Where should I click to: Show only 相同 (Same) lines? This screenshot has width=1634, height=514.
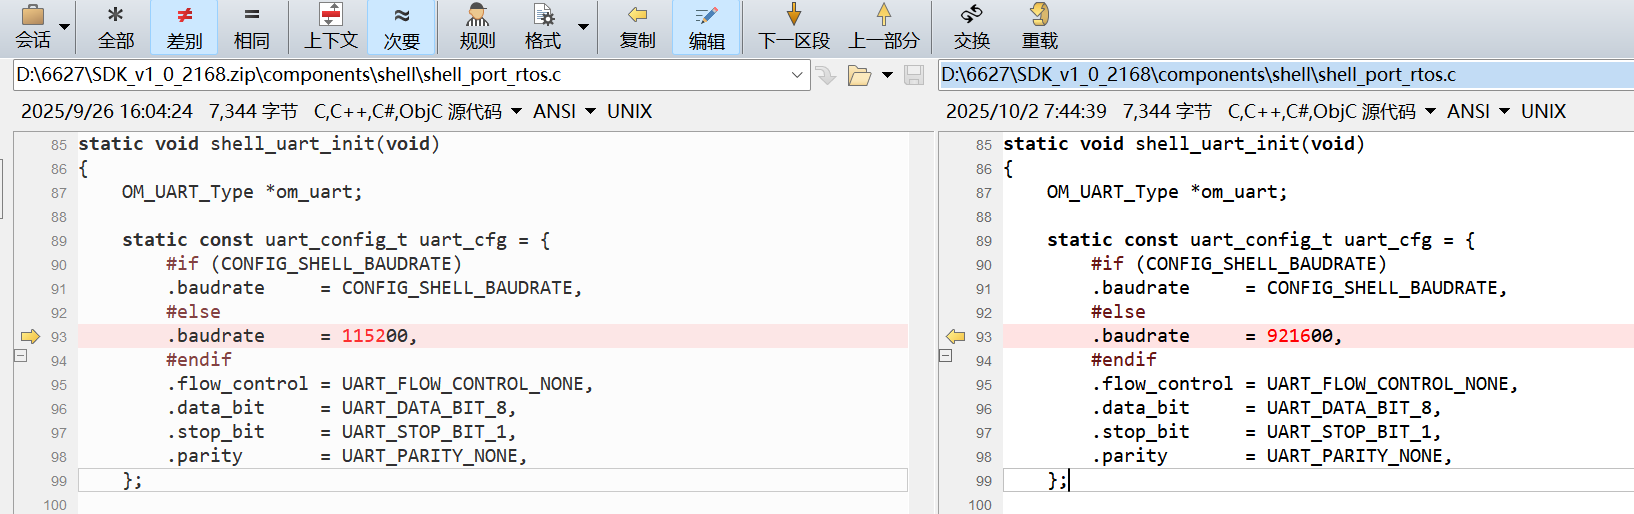pos(251,26)
